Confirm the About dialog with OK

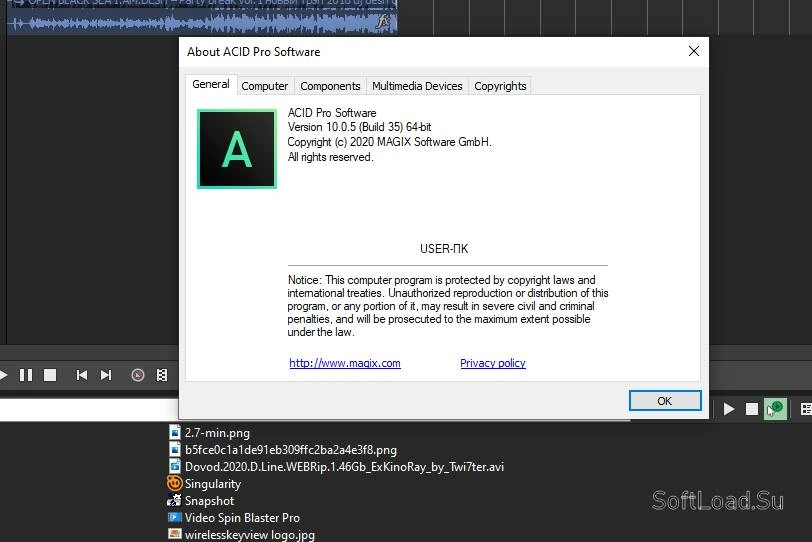tap(665, 401)
